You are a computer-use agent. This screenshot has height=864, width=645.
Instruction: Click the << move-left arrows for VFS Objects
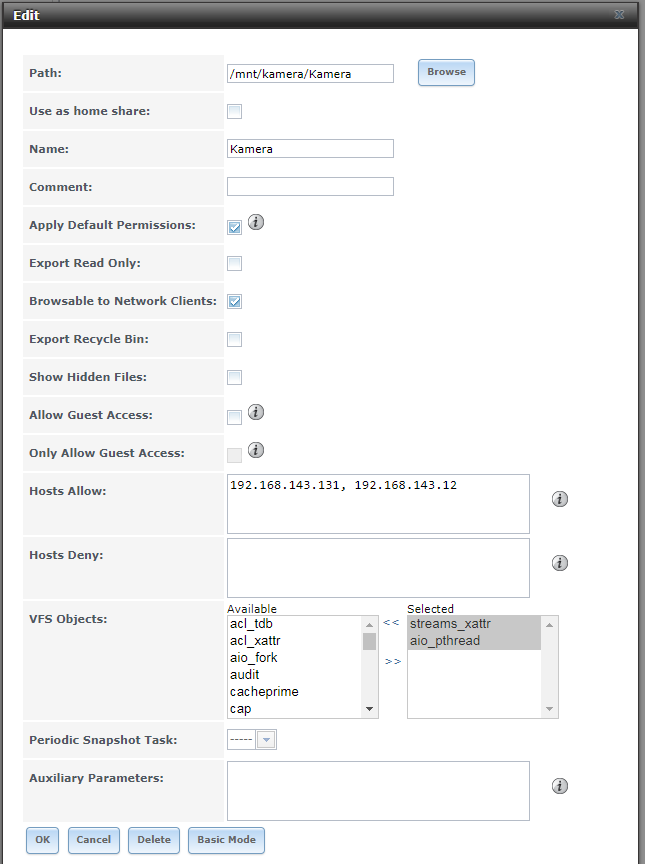[391, 623]
